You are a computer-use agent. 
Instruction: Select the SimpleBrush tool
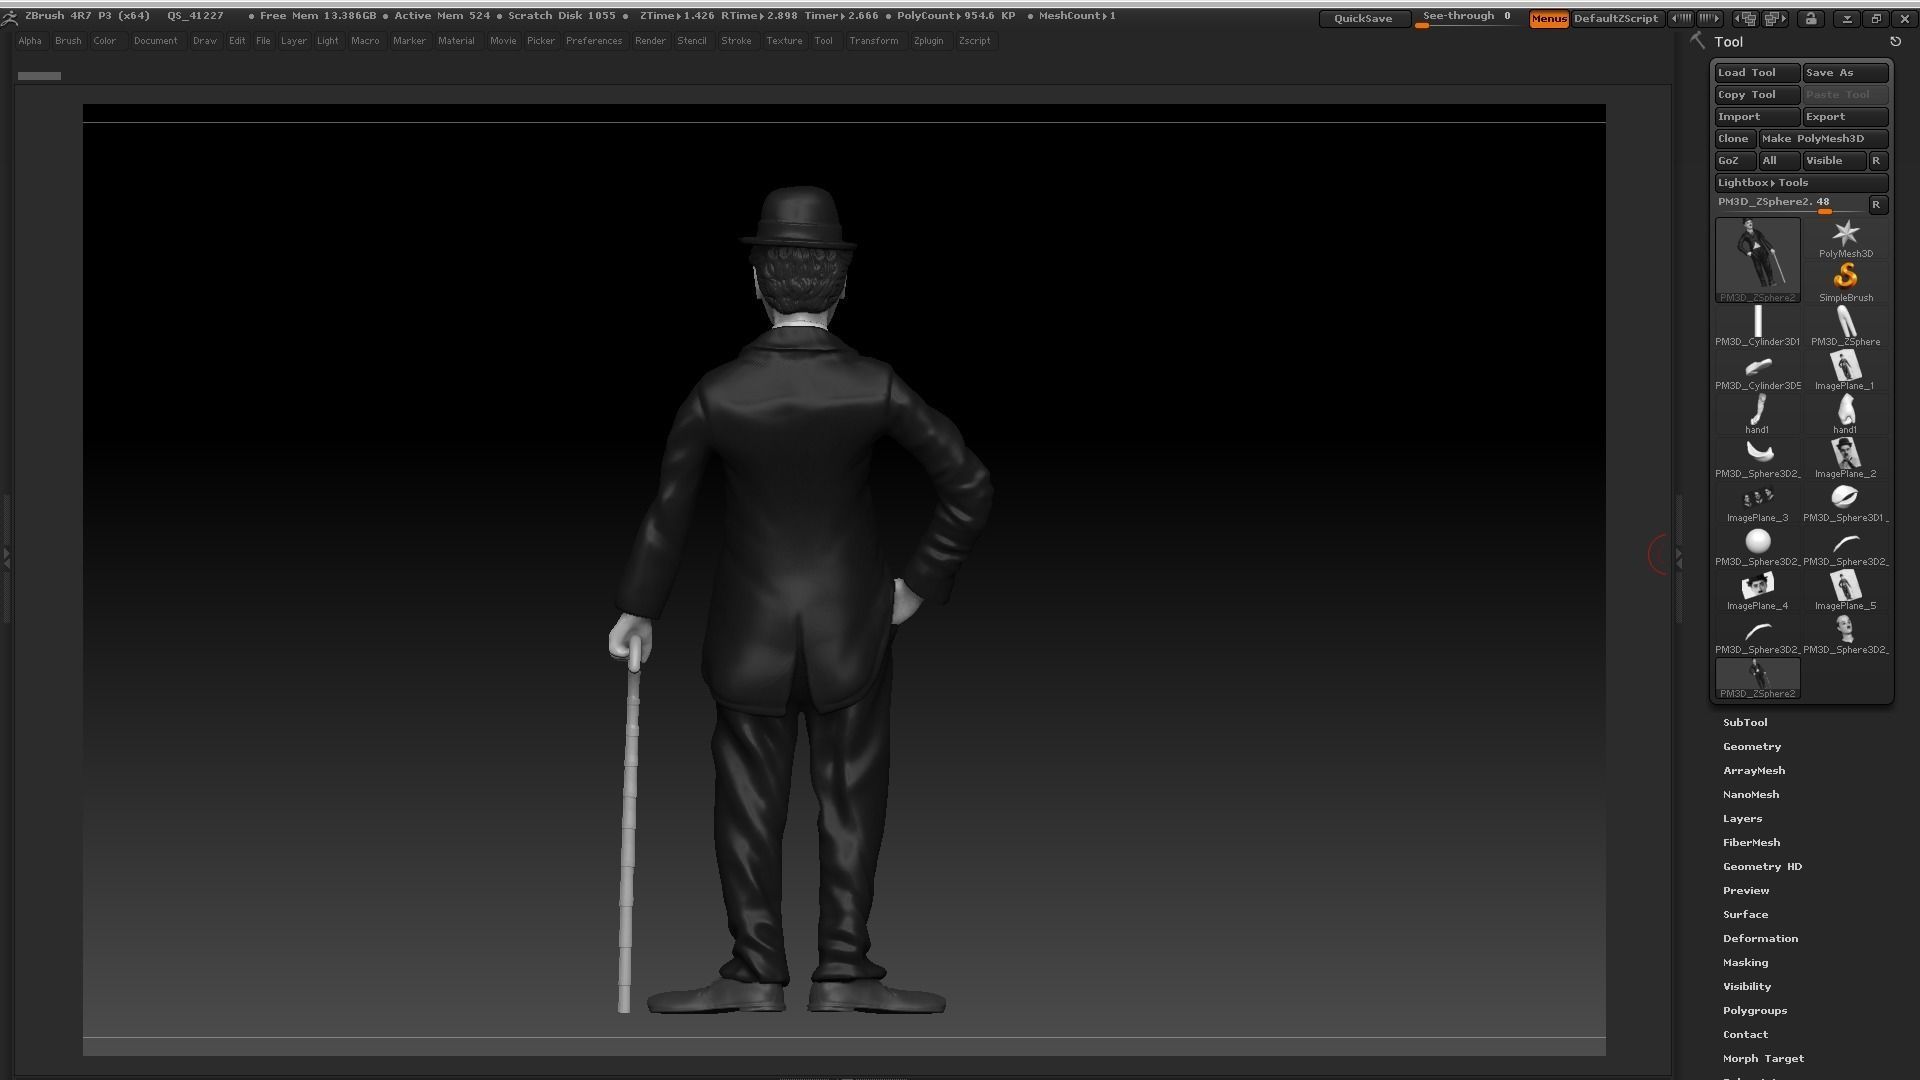coord(1845,283)
